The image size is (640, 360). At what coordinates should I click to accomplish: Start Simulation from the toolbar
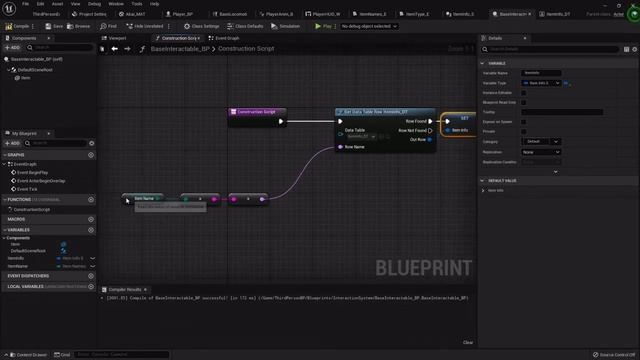pyautogui.click(x=285, y=26)
